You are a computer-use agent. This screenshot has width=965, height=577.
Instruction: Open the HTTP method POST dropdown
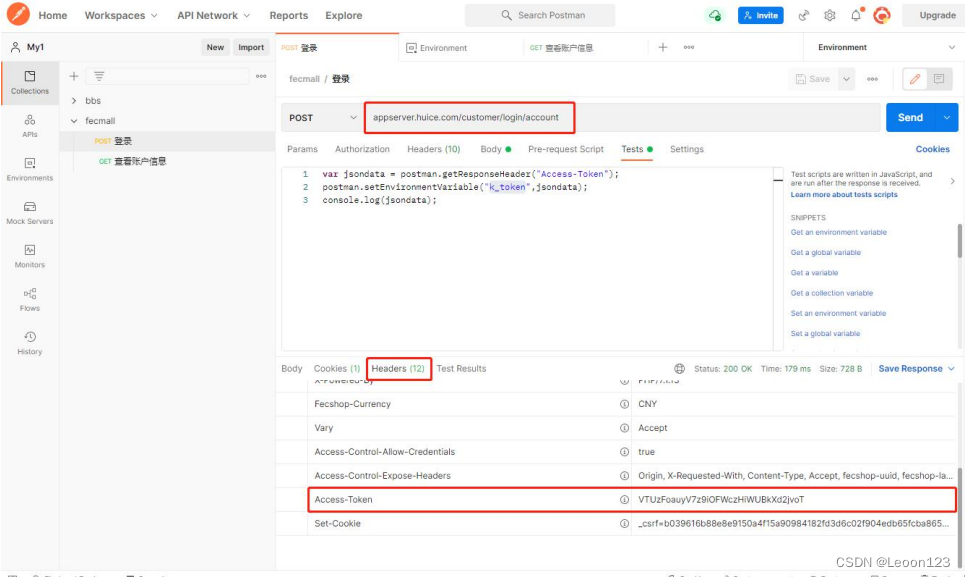[322, 117]
